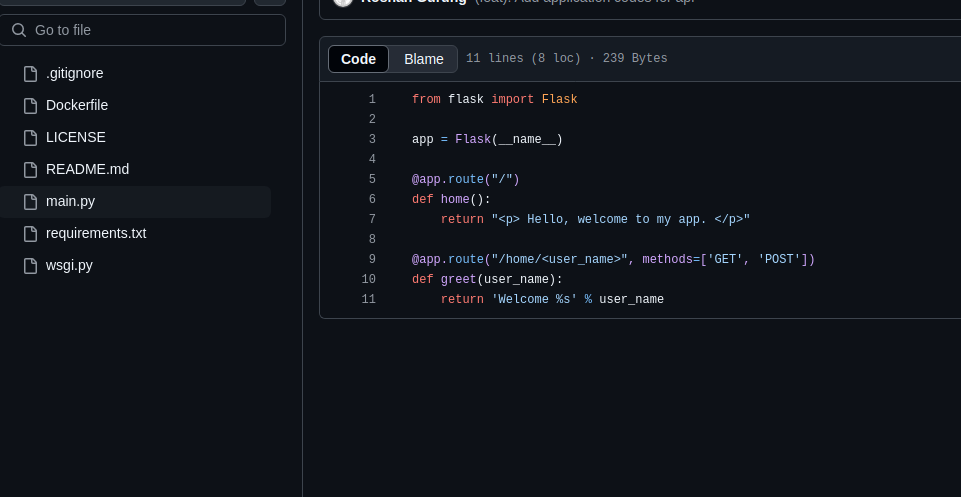Image resolution: width=961 pixels, height=497 pixels.
Task: Switch to the Code view tab
Action: click(x=359, y=59)
